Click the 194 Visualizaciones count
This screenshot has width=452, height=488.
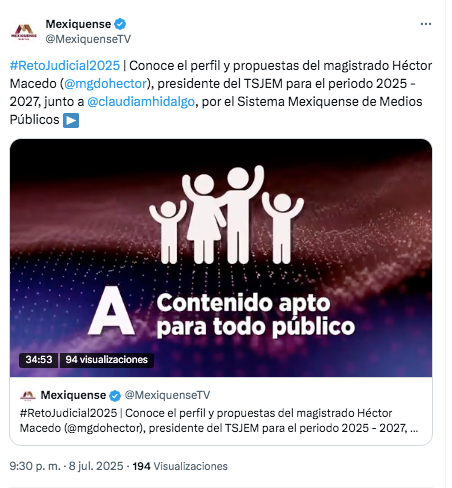(180, 466)
